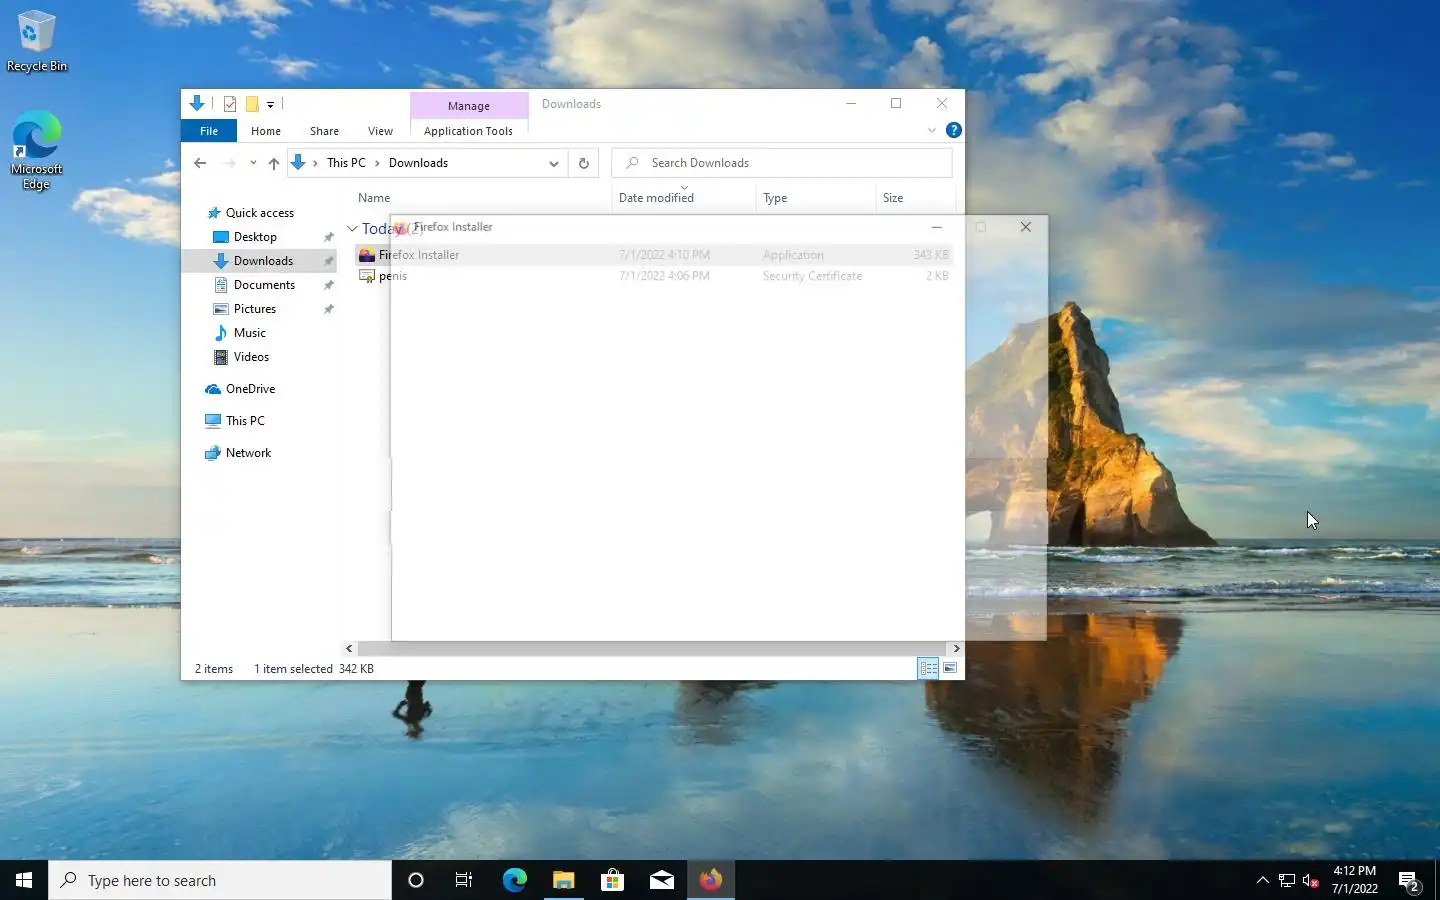Open the clock and date flyout
Image resolution: width=1440 pixels, height=900 pixels.
tap(1354, 880)
